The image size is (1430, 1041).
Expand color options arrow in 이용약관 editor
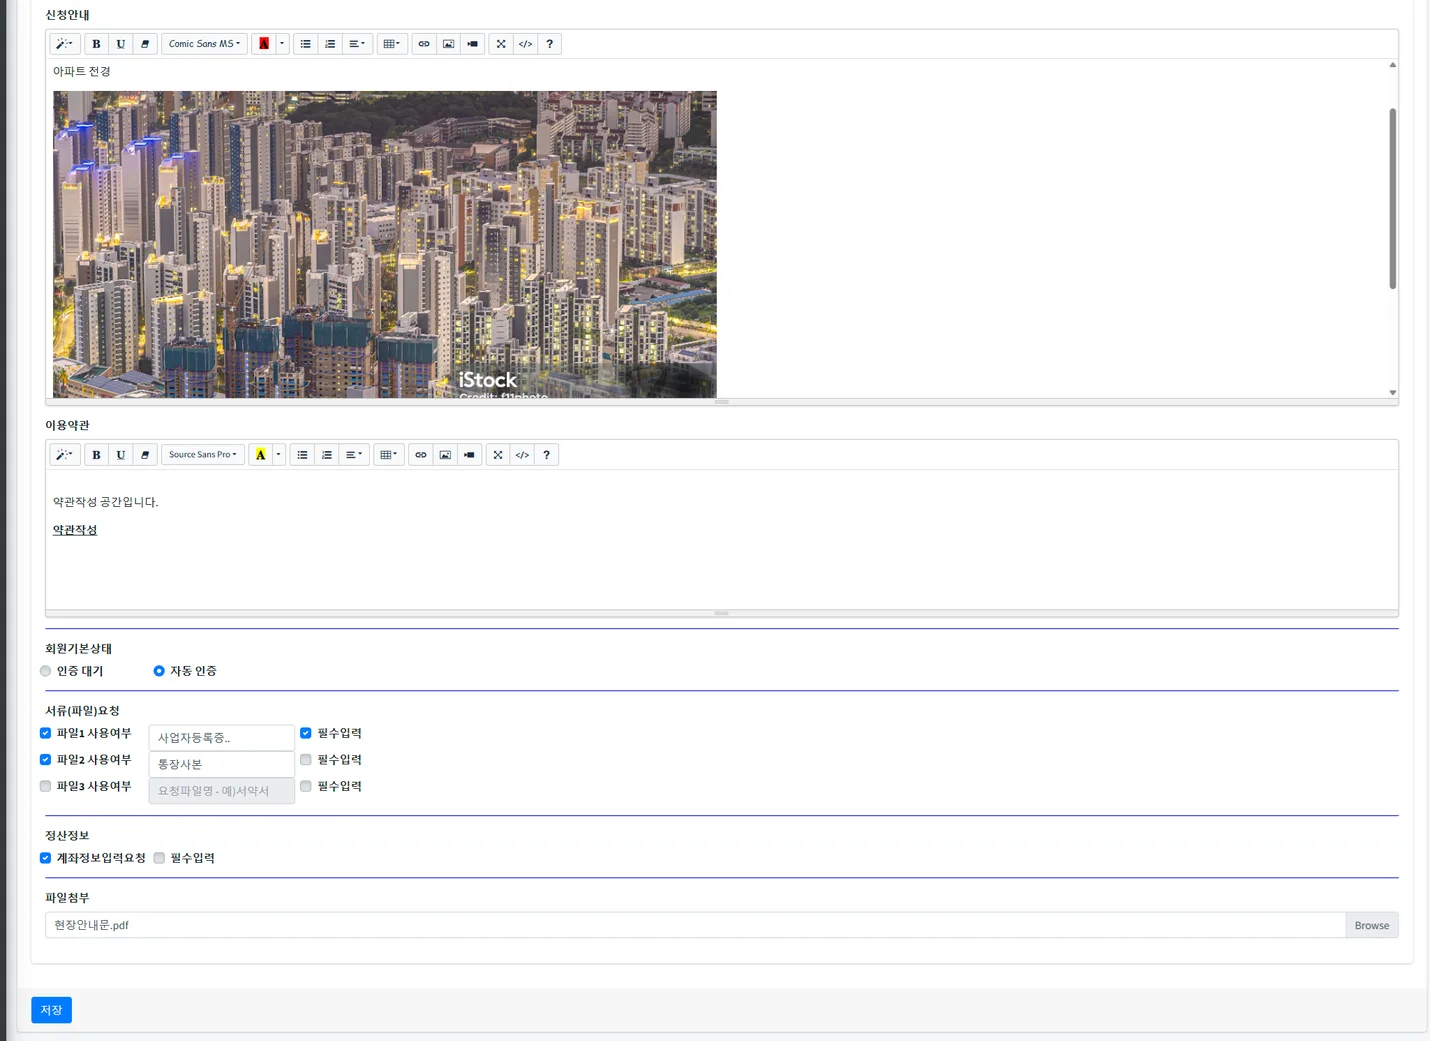pos(279,455)
